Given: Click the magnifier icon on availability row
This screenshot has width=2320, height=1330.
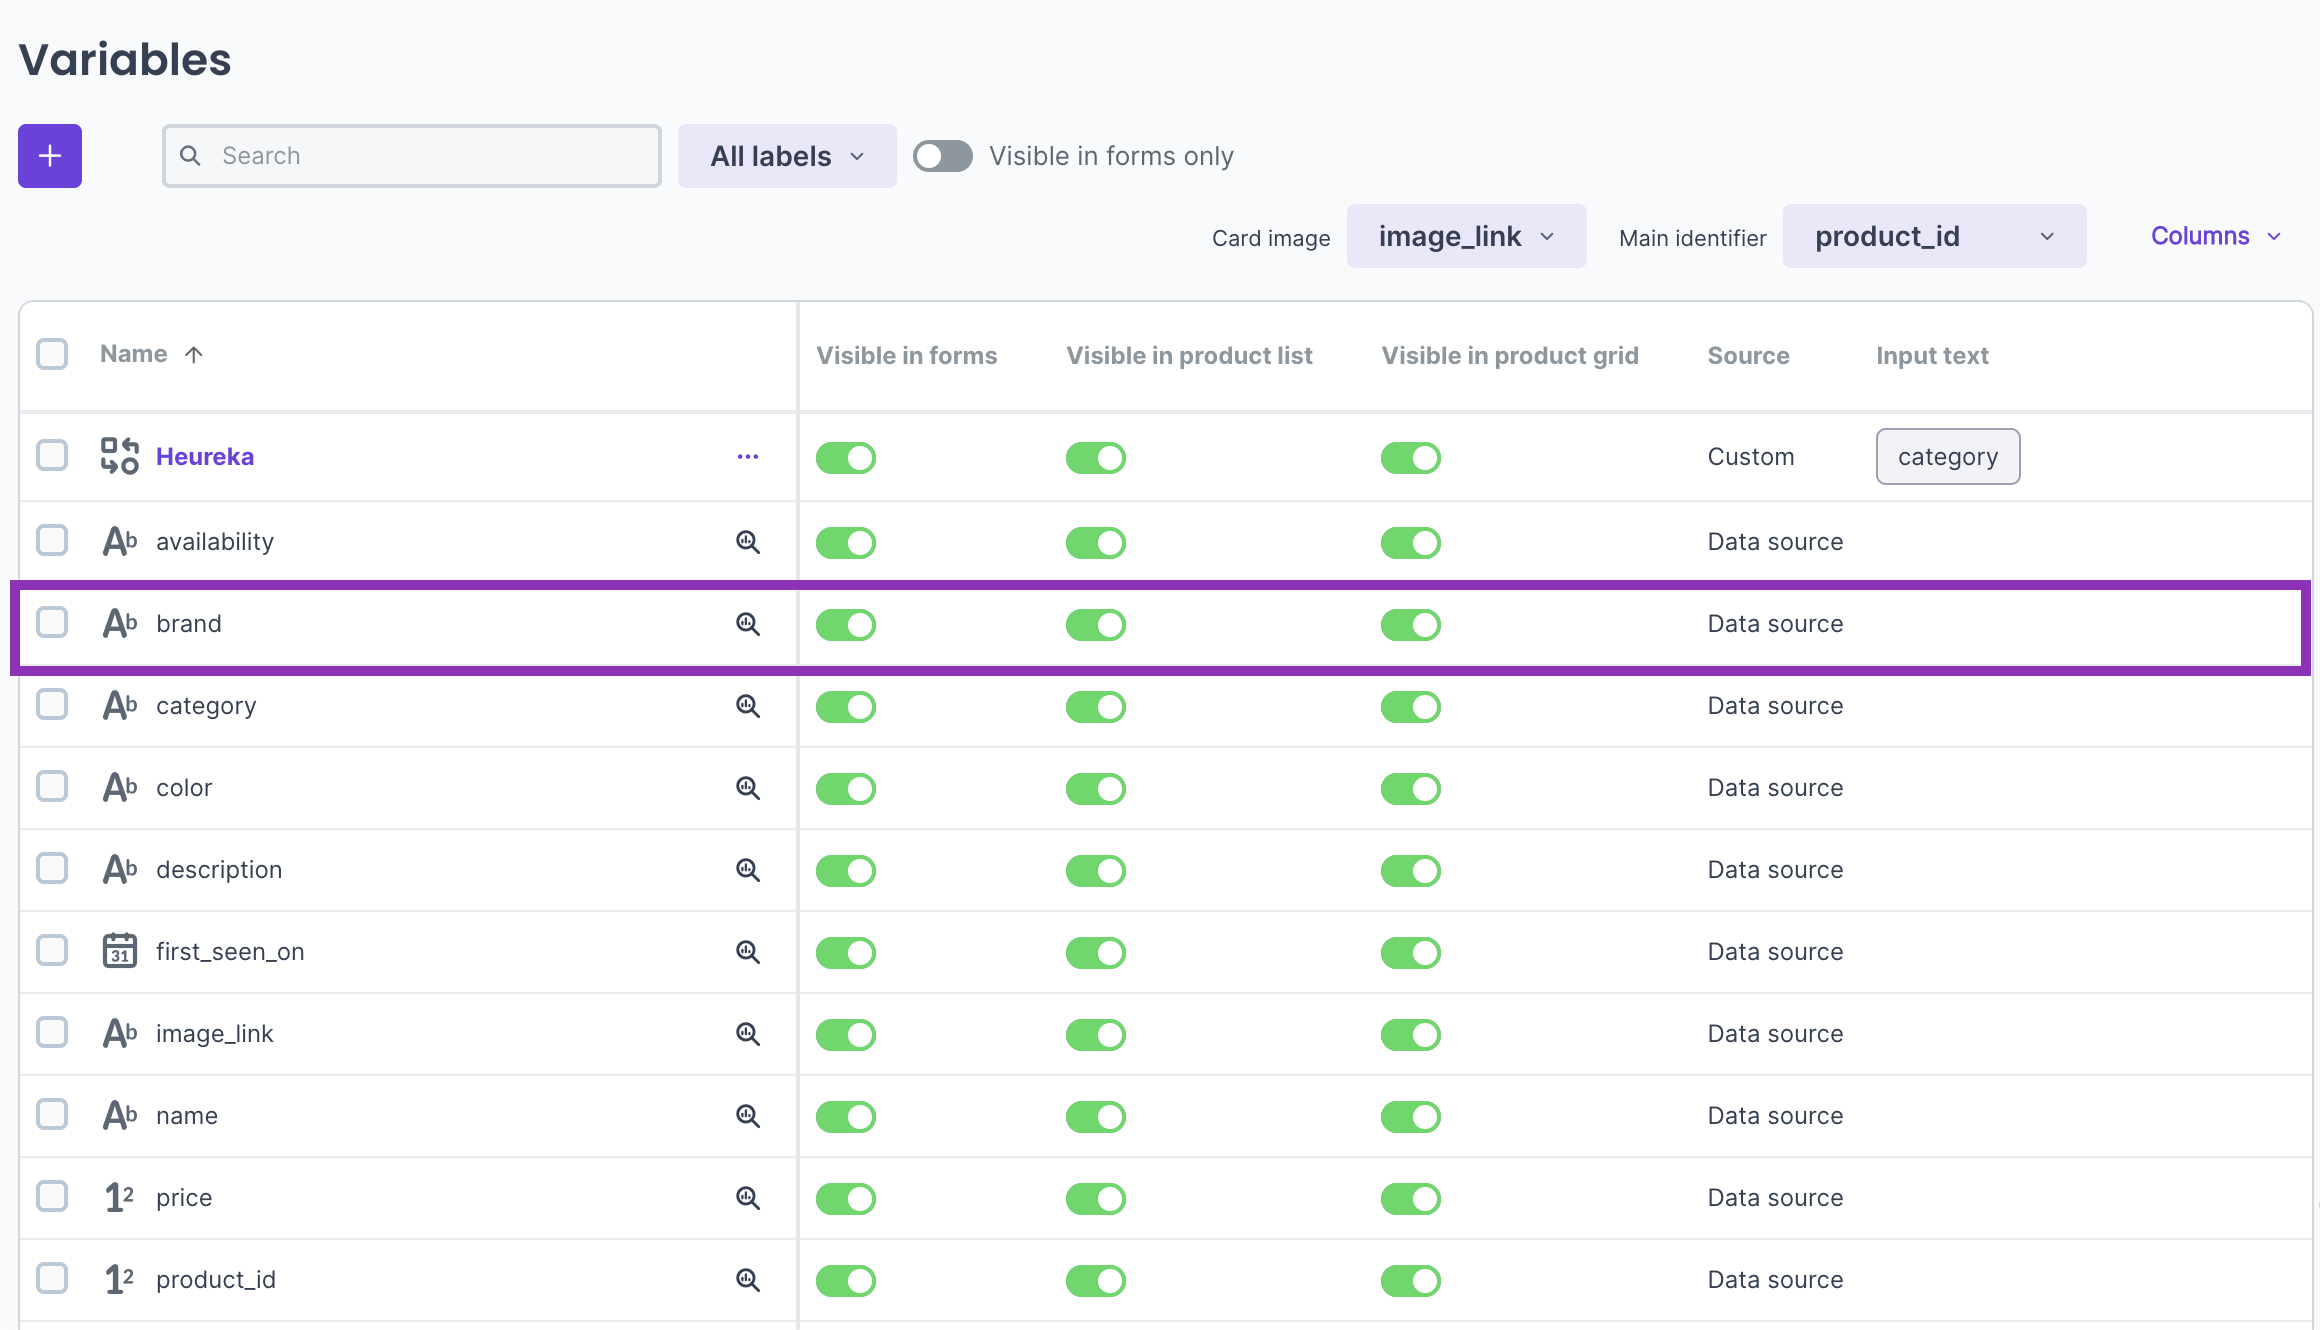Looking at the screenshot, I should [x=747, y=542].
